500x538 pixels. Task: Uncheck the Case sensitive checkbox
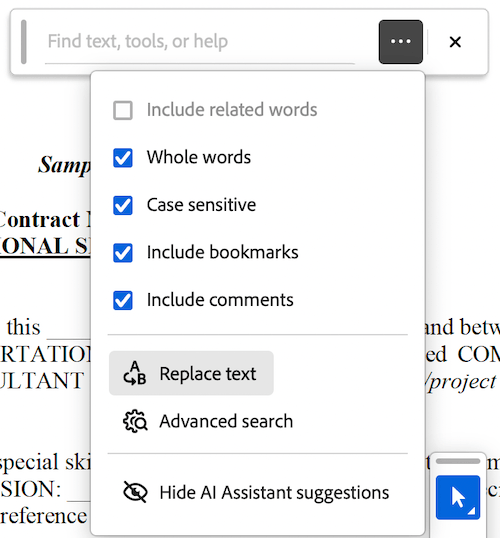123,205
